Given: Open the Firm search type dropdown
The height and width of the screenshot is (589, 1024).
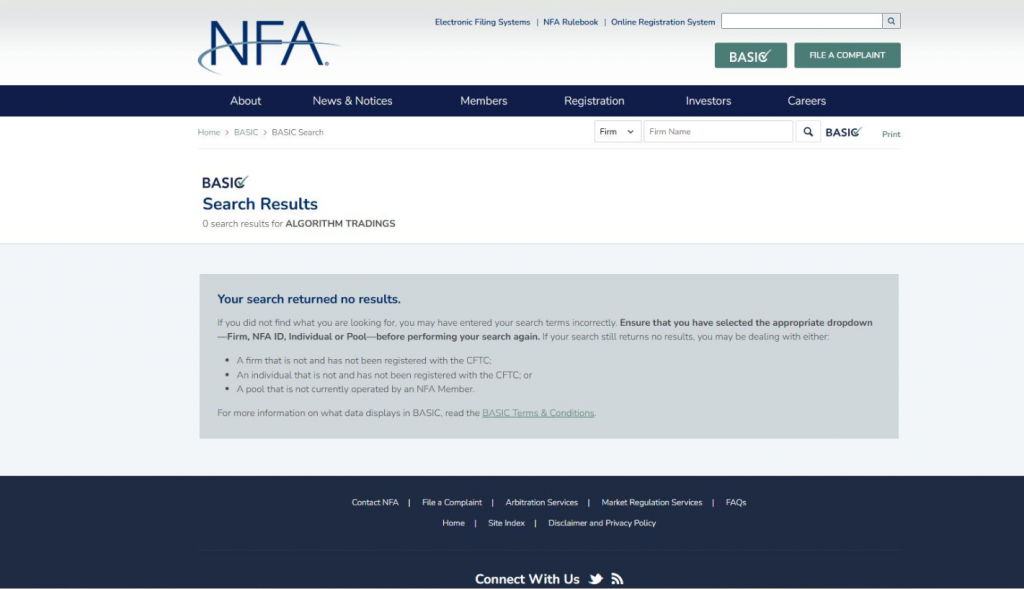Looking at the screenshot, I should pyautogui.click(x=617, y=132).
